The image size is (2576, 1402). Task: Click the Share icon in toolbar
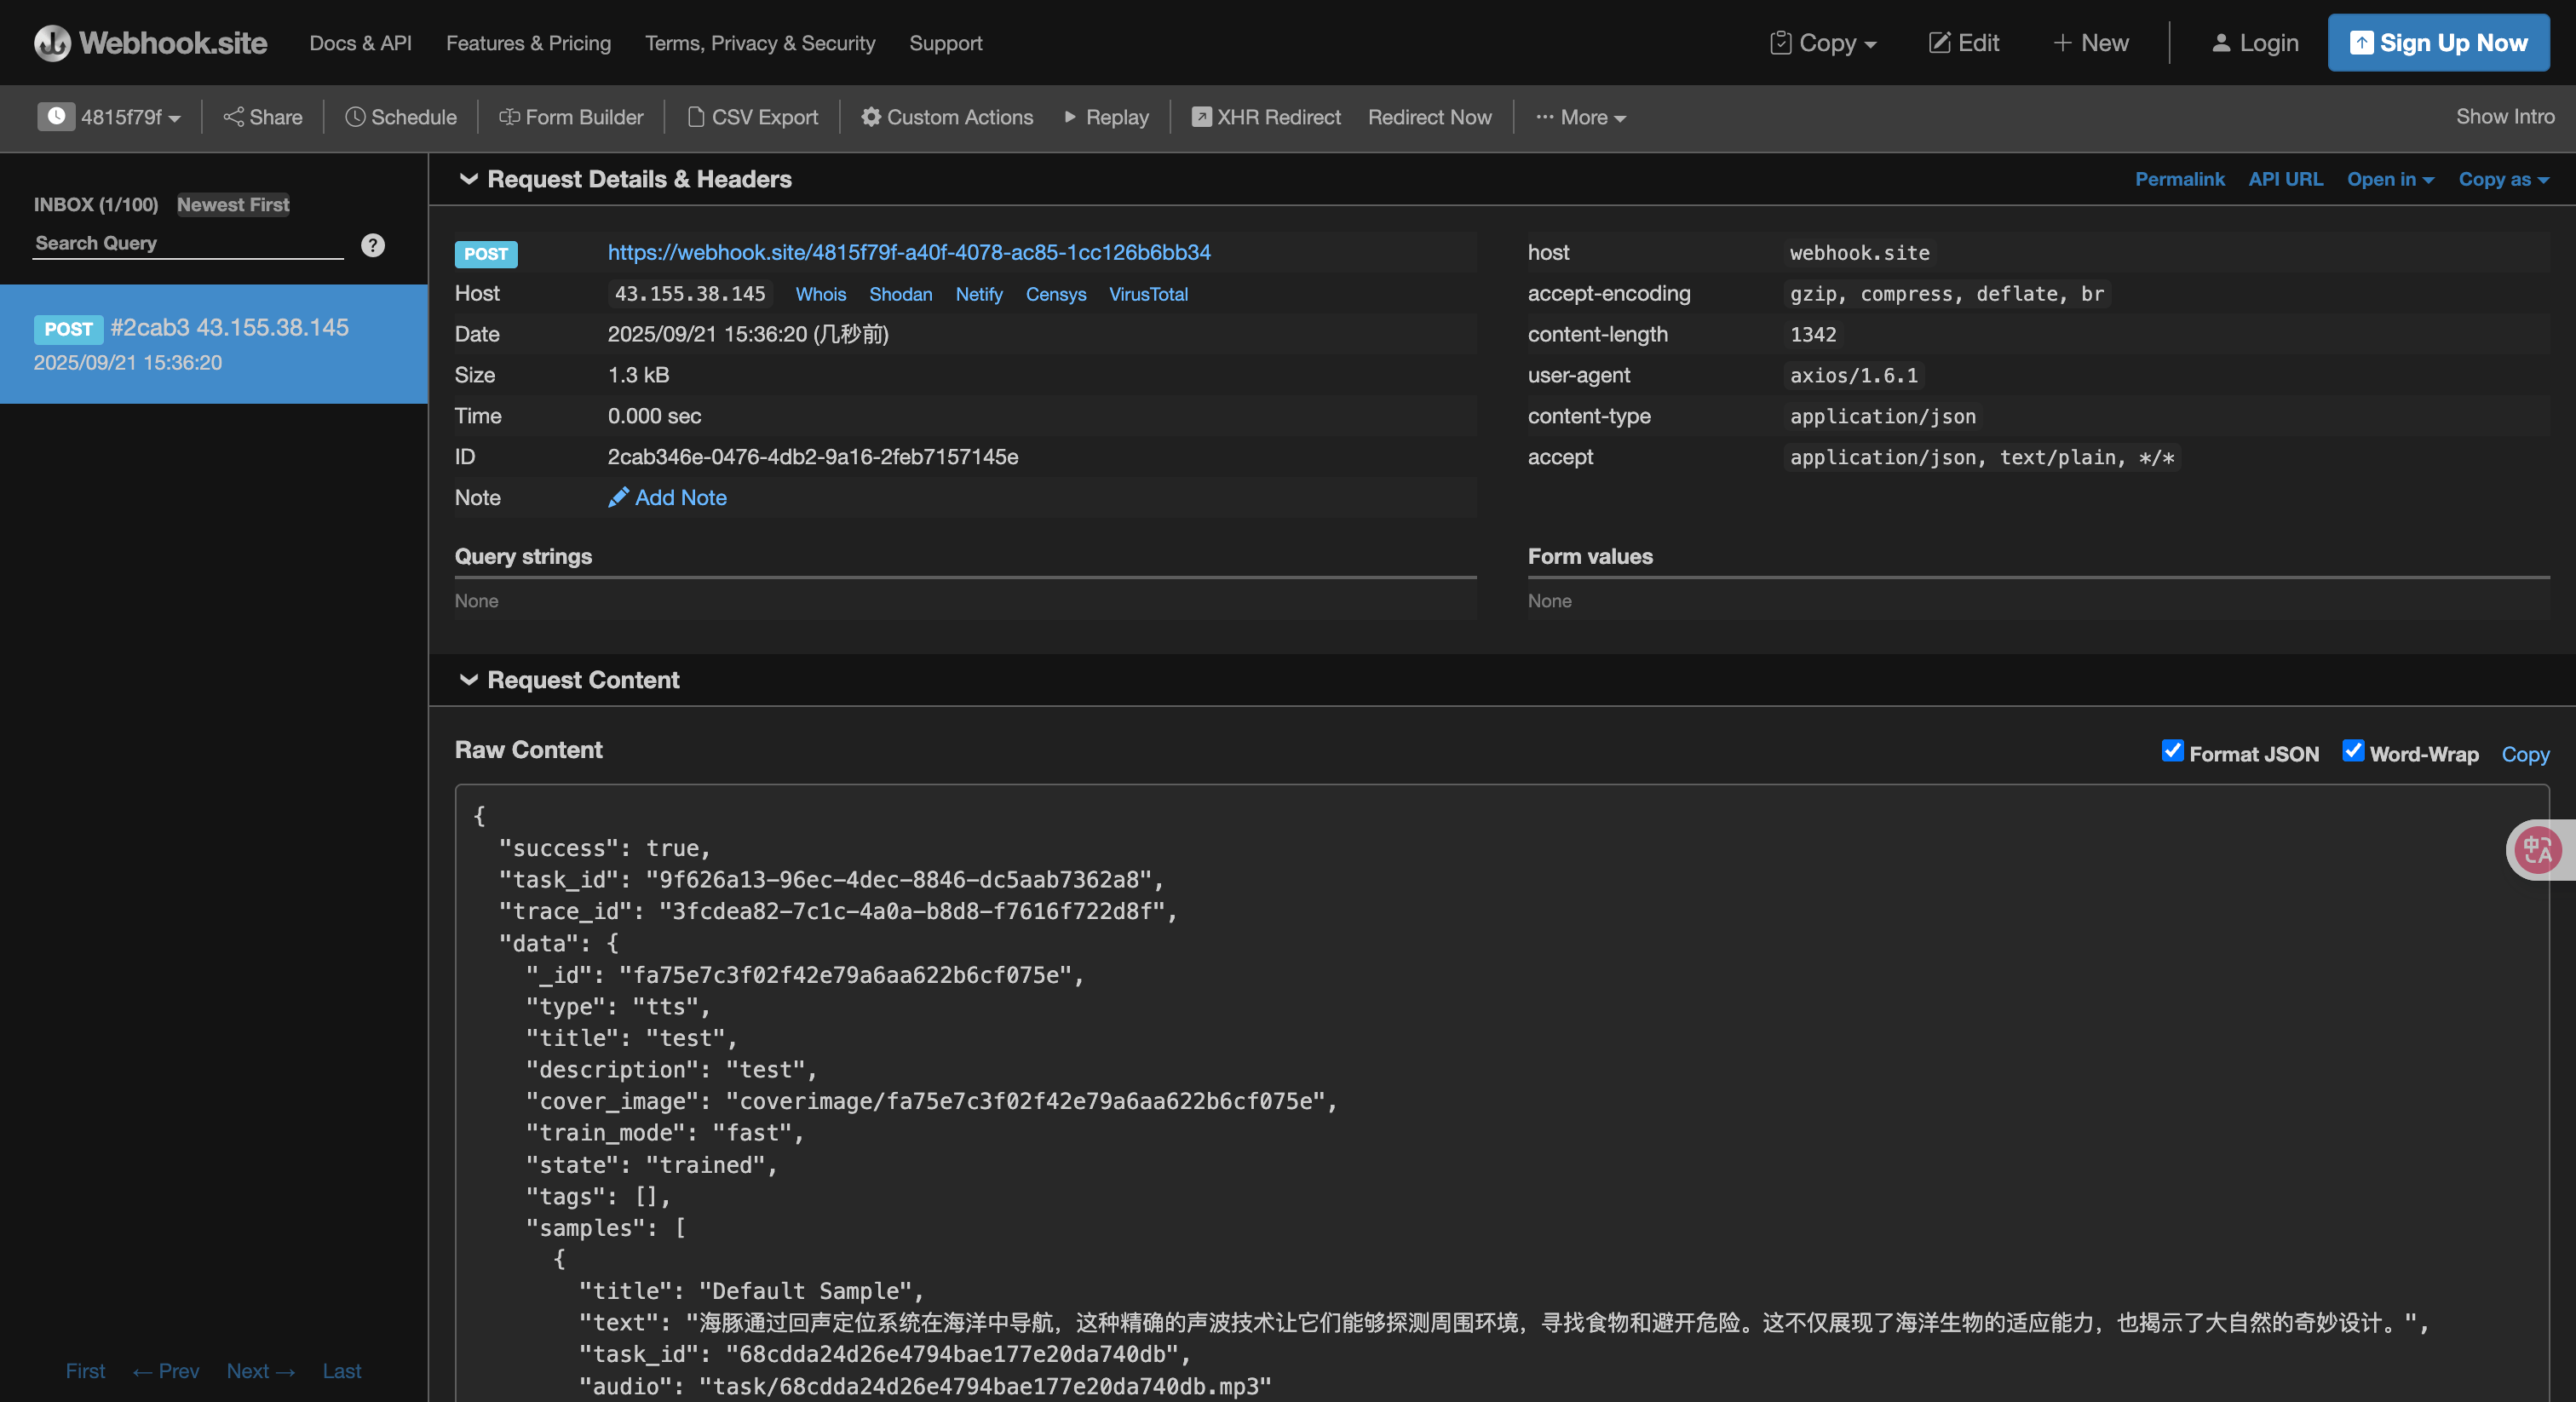[233, 117]
